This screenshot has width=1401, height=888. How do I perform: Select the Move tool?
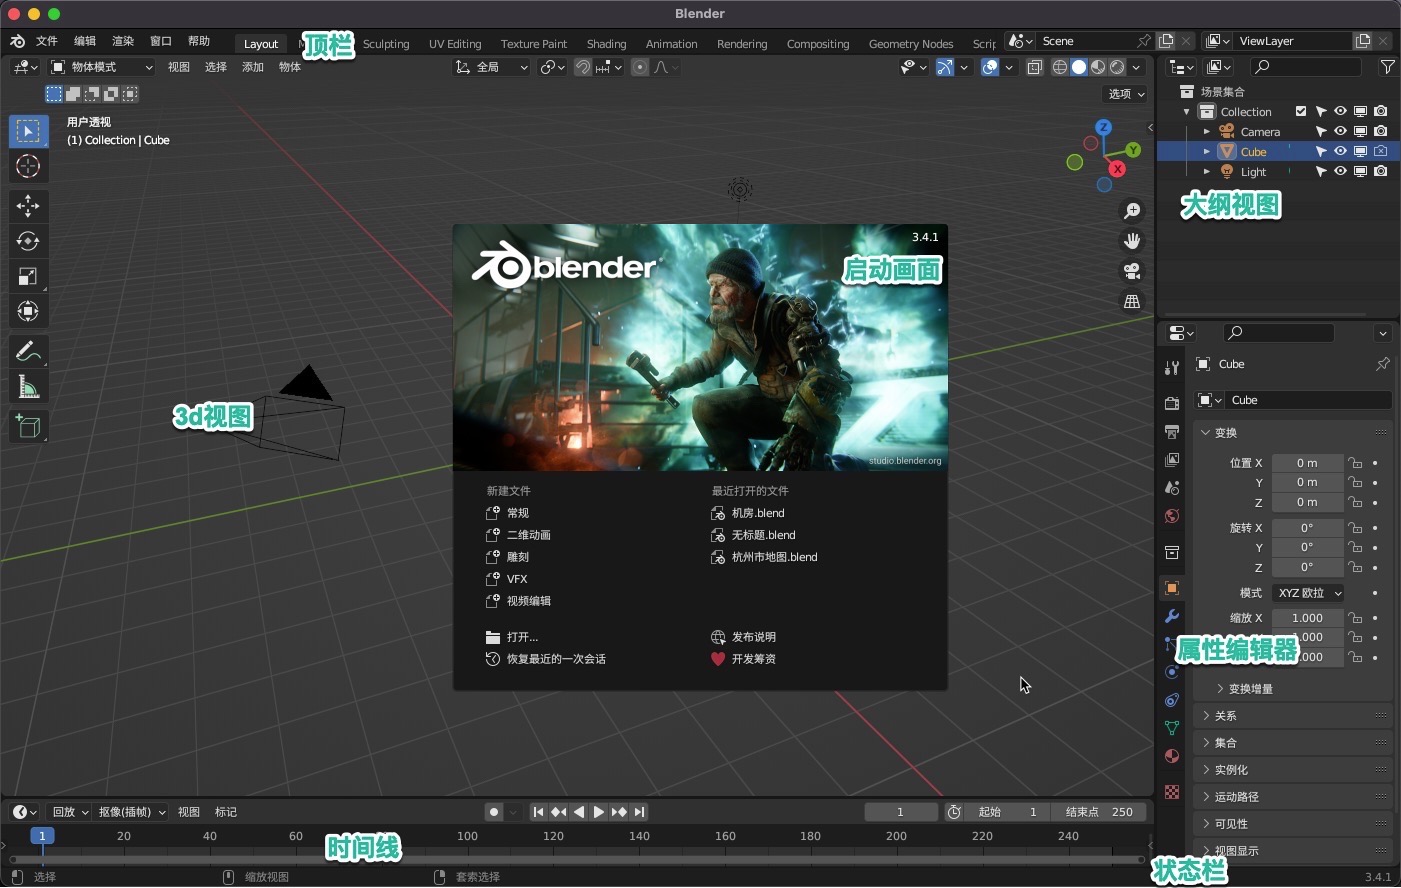[28, 206]
